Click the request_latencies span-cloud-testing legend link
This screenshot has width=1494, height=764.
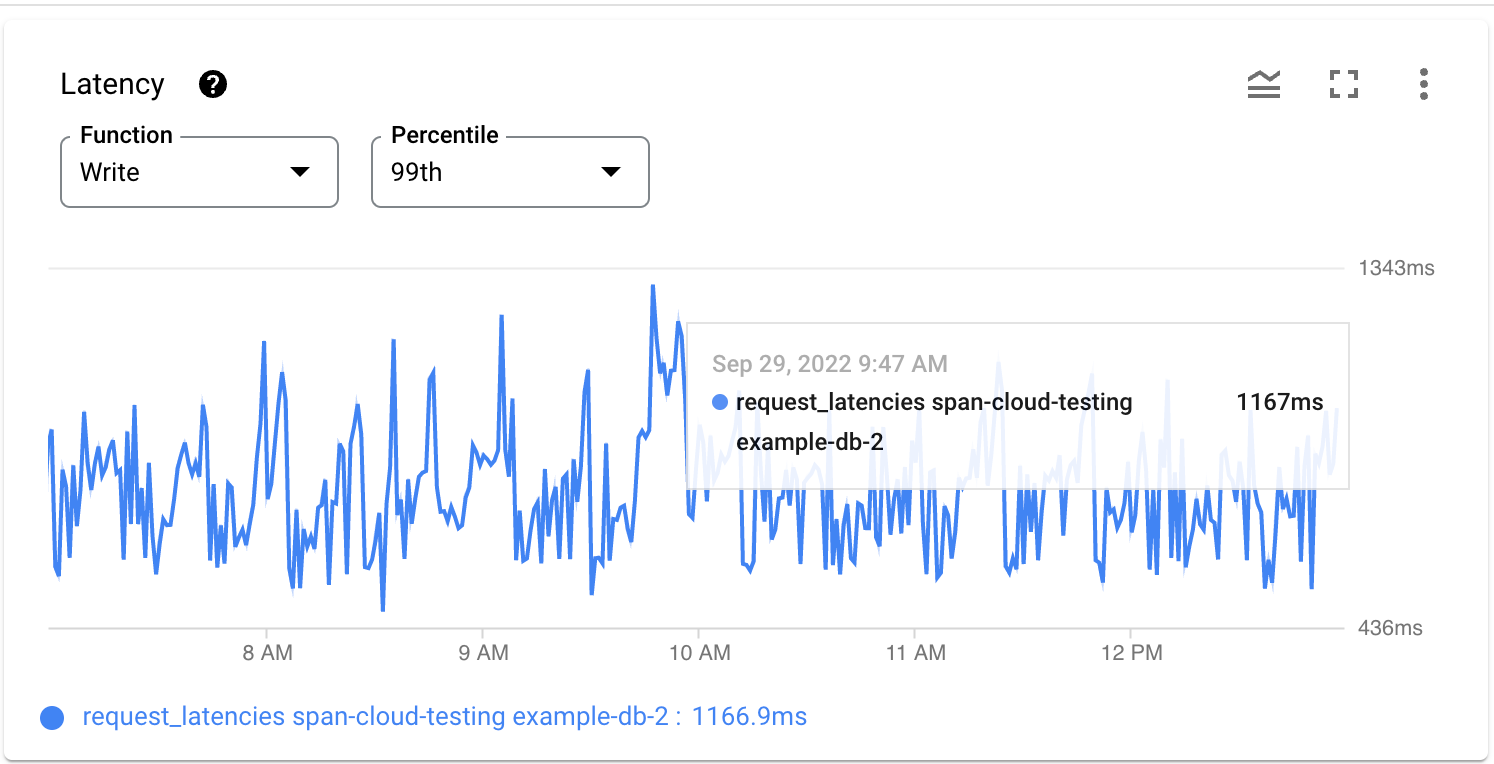(300, 716)
